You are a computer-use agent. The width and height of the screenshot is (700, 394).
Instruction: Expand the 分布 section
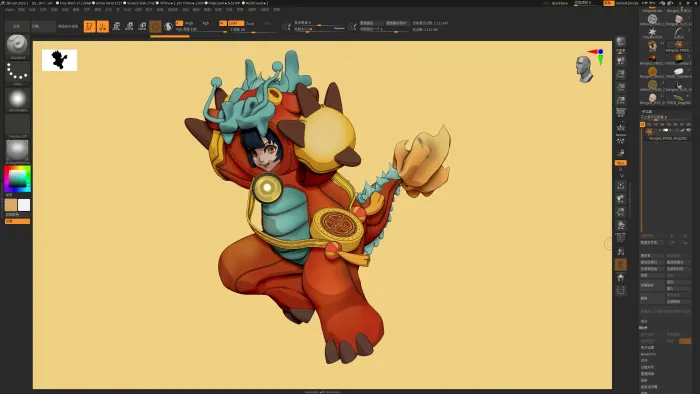(647, 367)
